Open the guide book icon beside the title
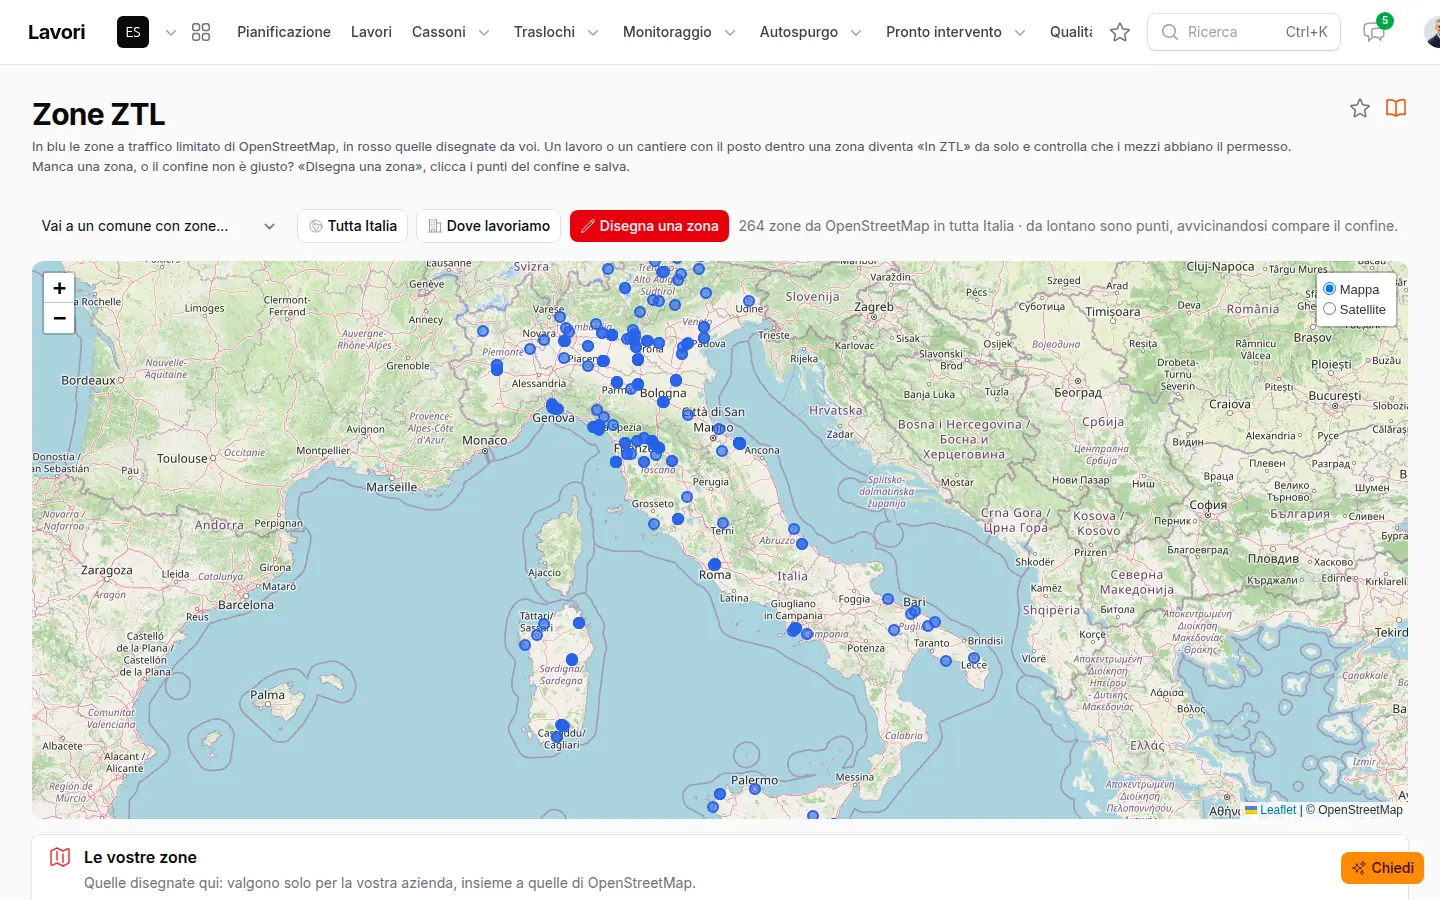 point(1396,108)
